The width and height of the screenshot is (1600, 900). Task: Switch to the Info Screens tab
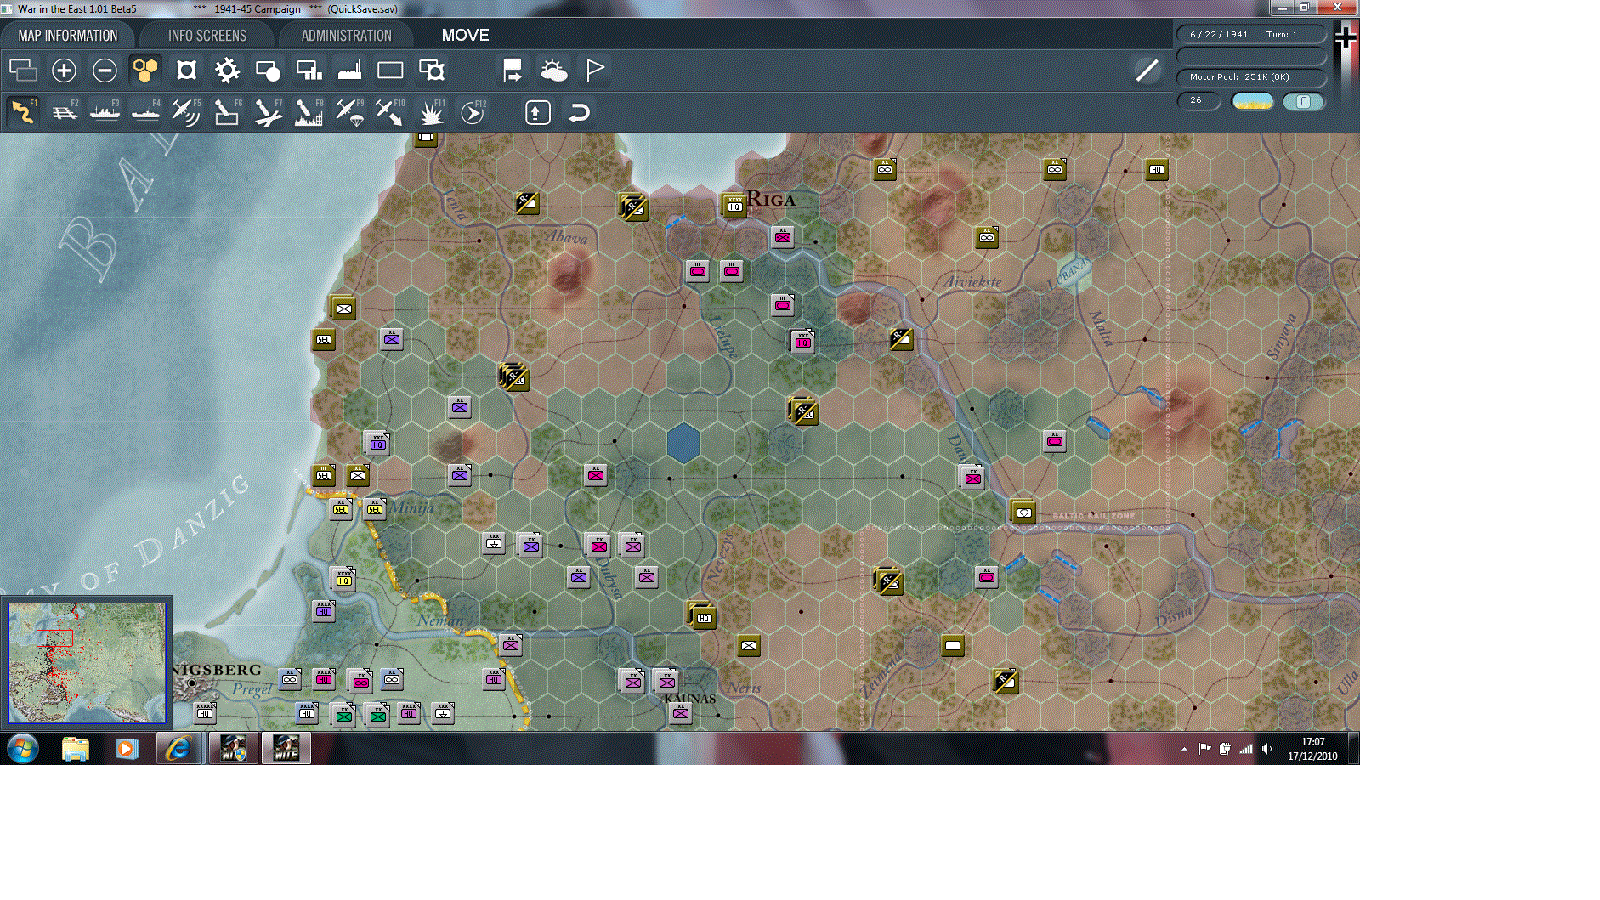(x=207, y=35)
